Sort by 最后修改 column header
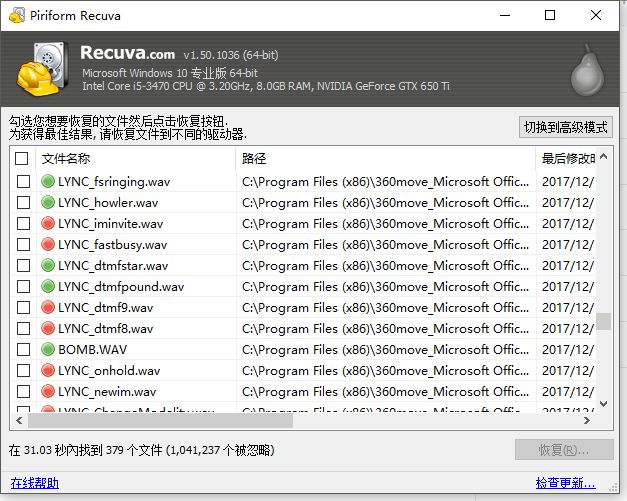 click(x=566, y=159)
